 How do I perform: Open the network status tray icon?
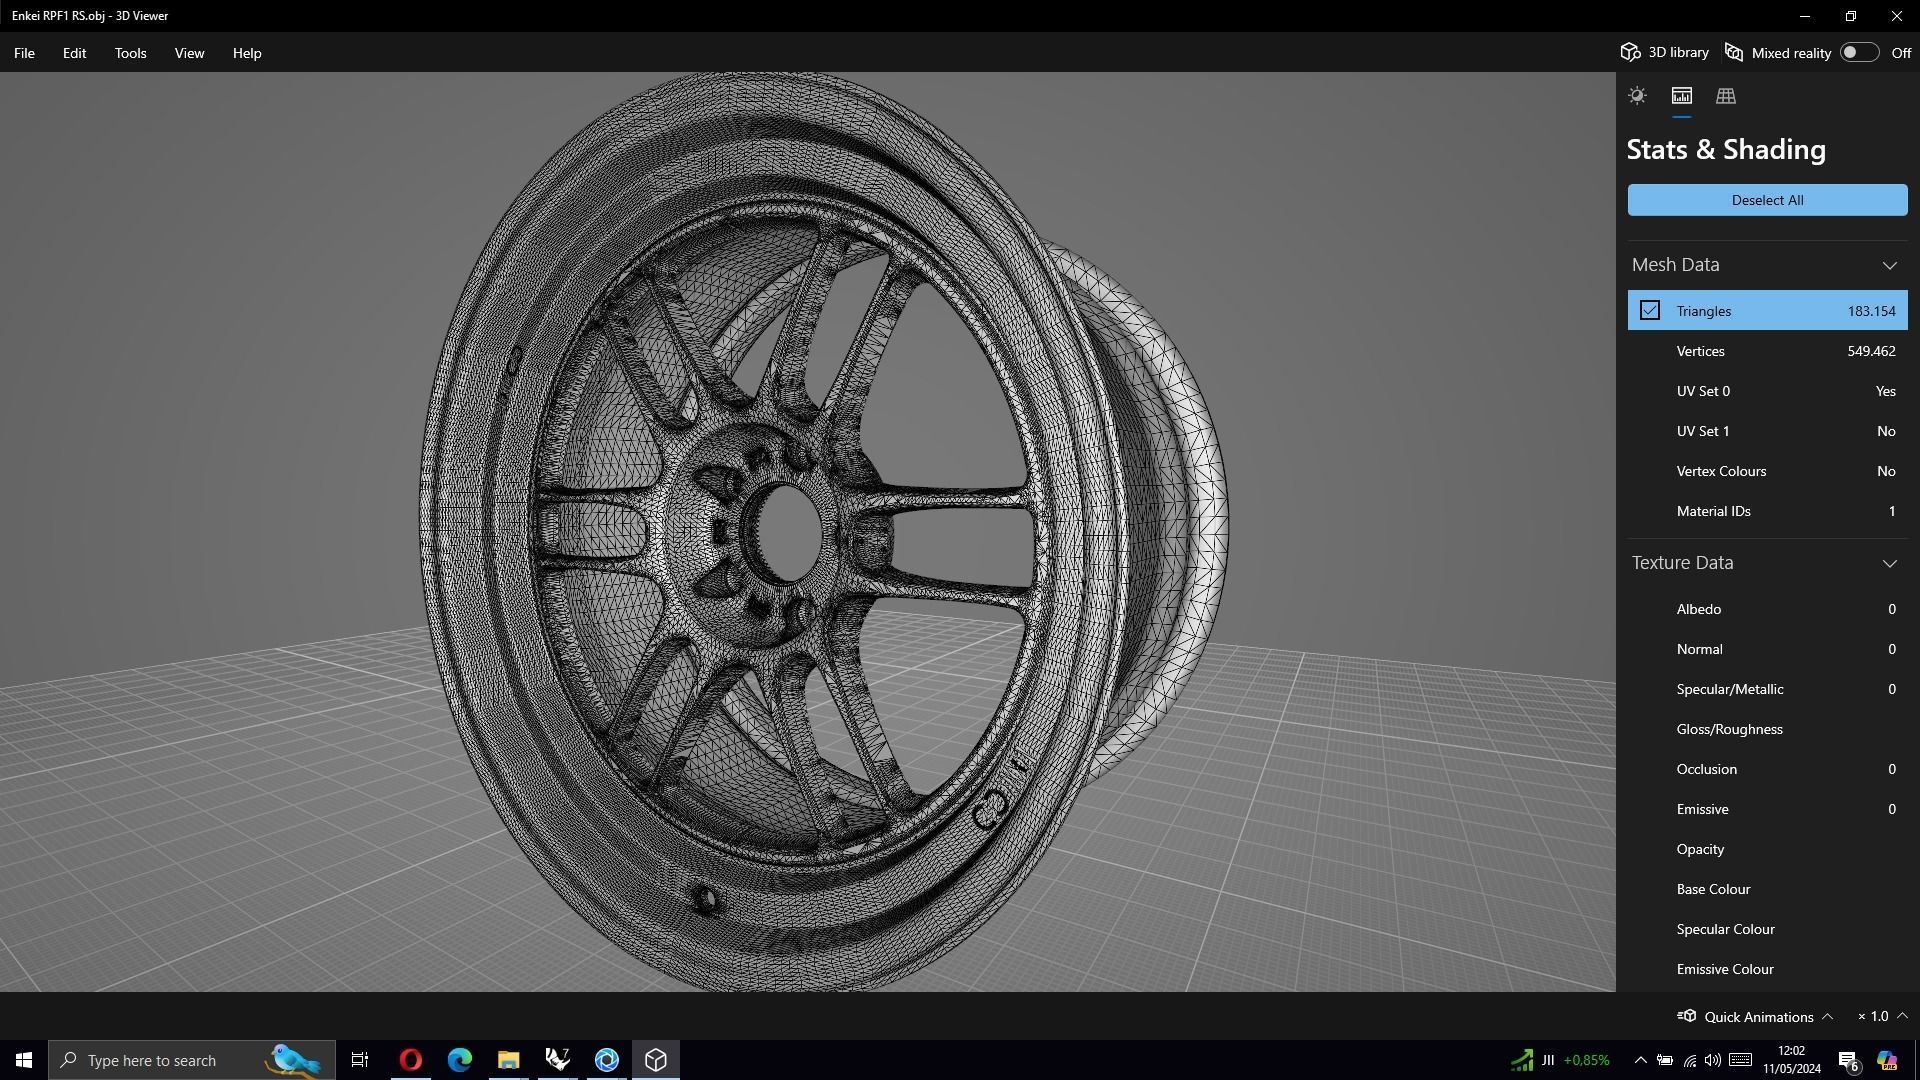(1689, 1060)
